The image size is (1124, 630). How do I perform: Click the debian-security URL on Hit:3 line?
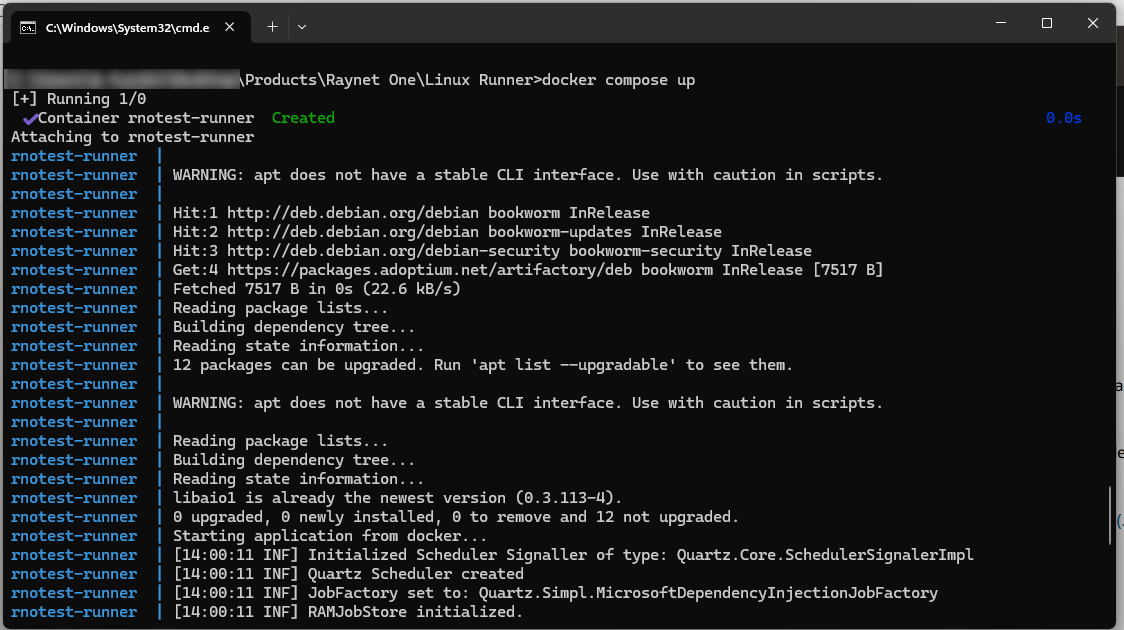pyautogui.click(x=402, y=251)
